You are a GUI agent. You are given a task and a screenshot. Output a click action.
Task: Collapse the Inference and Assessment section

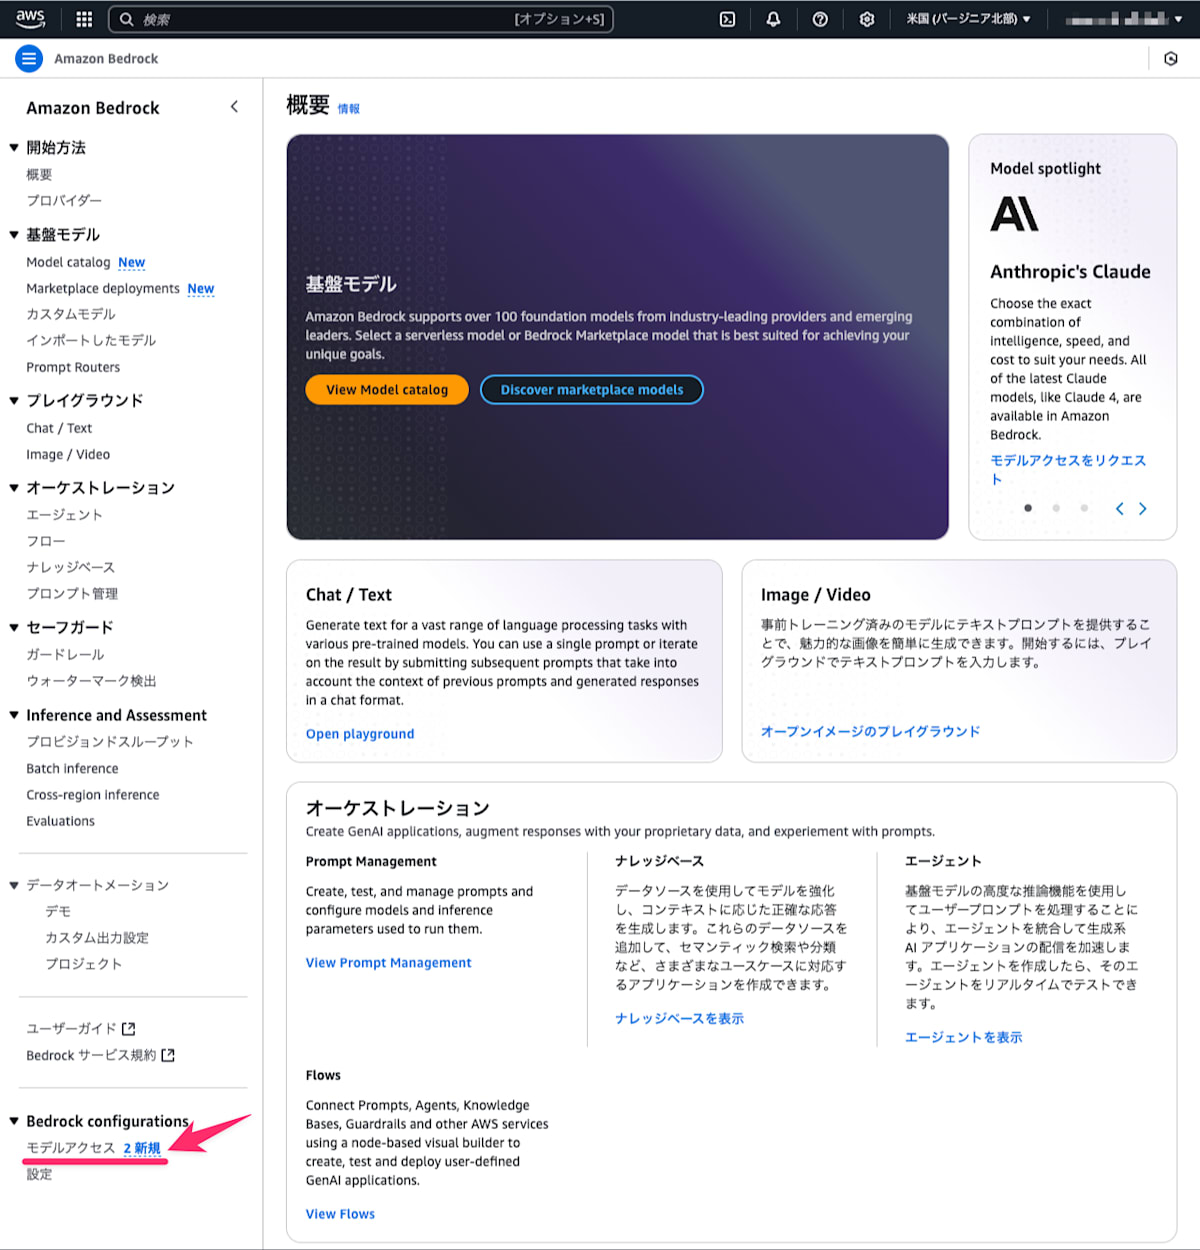point(14,715)
